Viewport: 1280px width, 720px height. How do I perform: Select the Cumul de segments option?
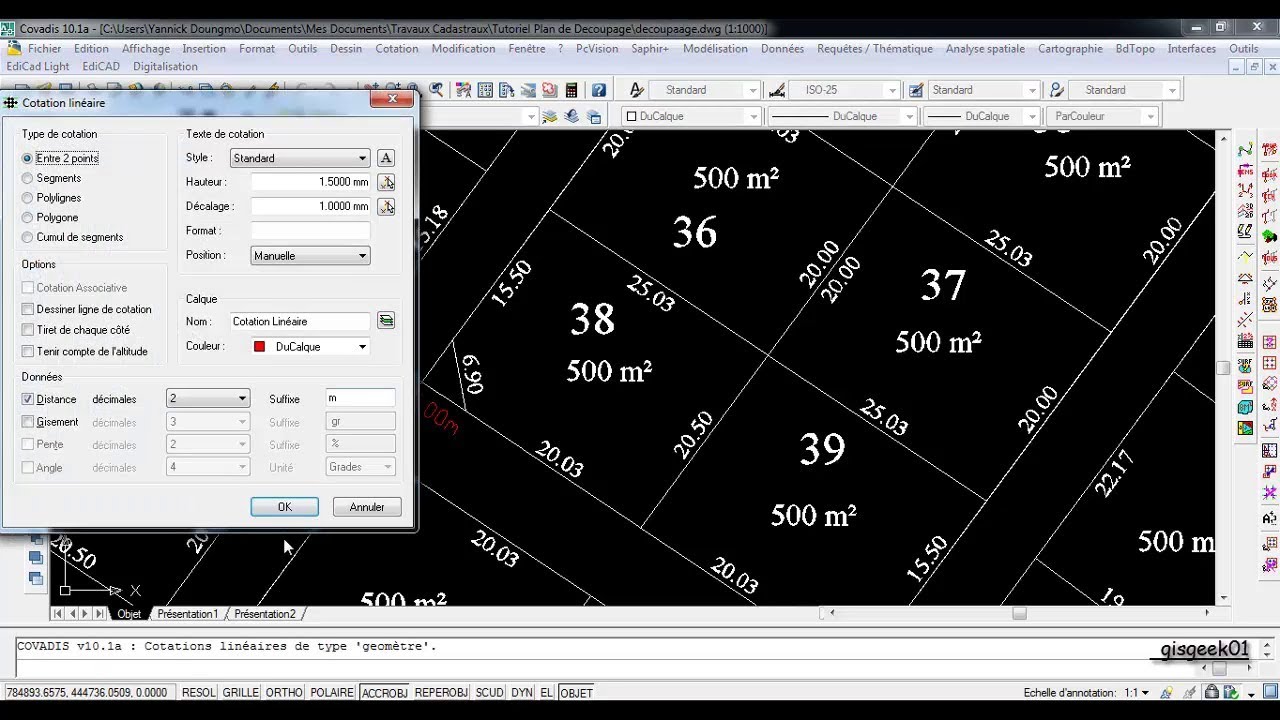point(28,237)
